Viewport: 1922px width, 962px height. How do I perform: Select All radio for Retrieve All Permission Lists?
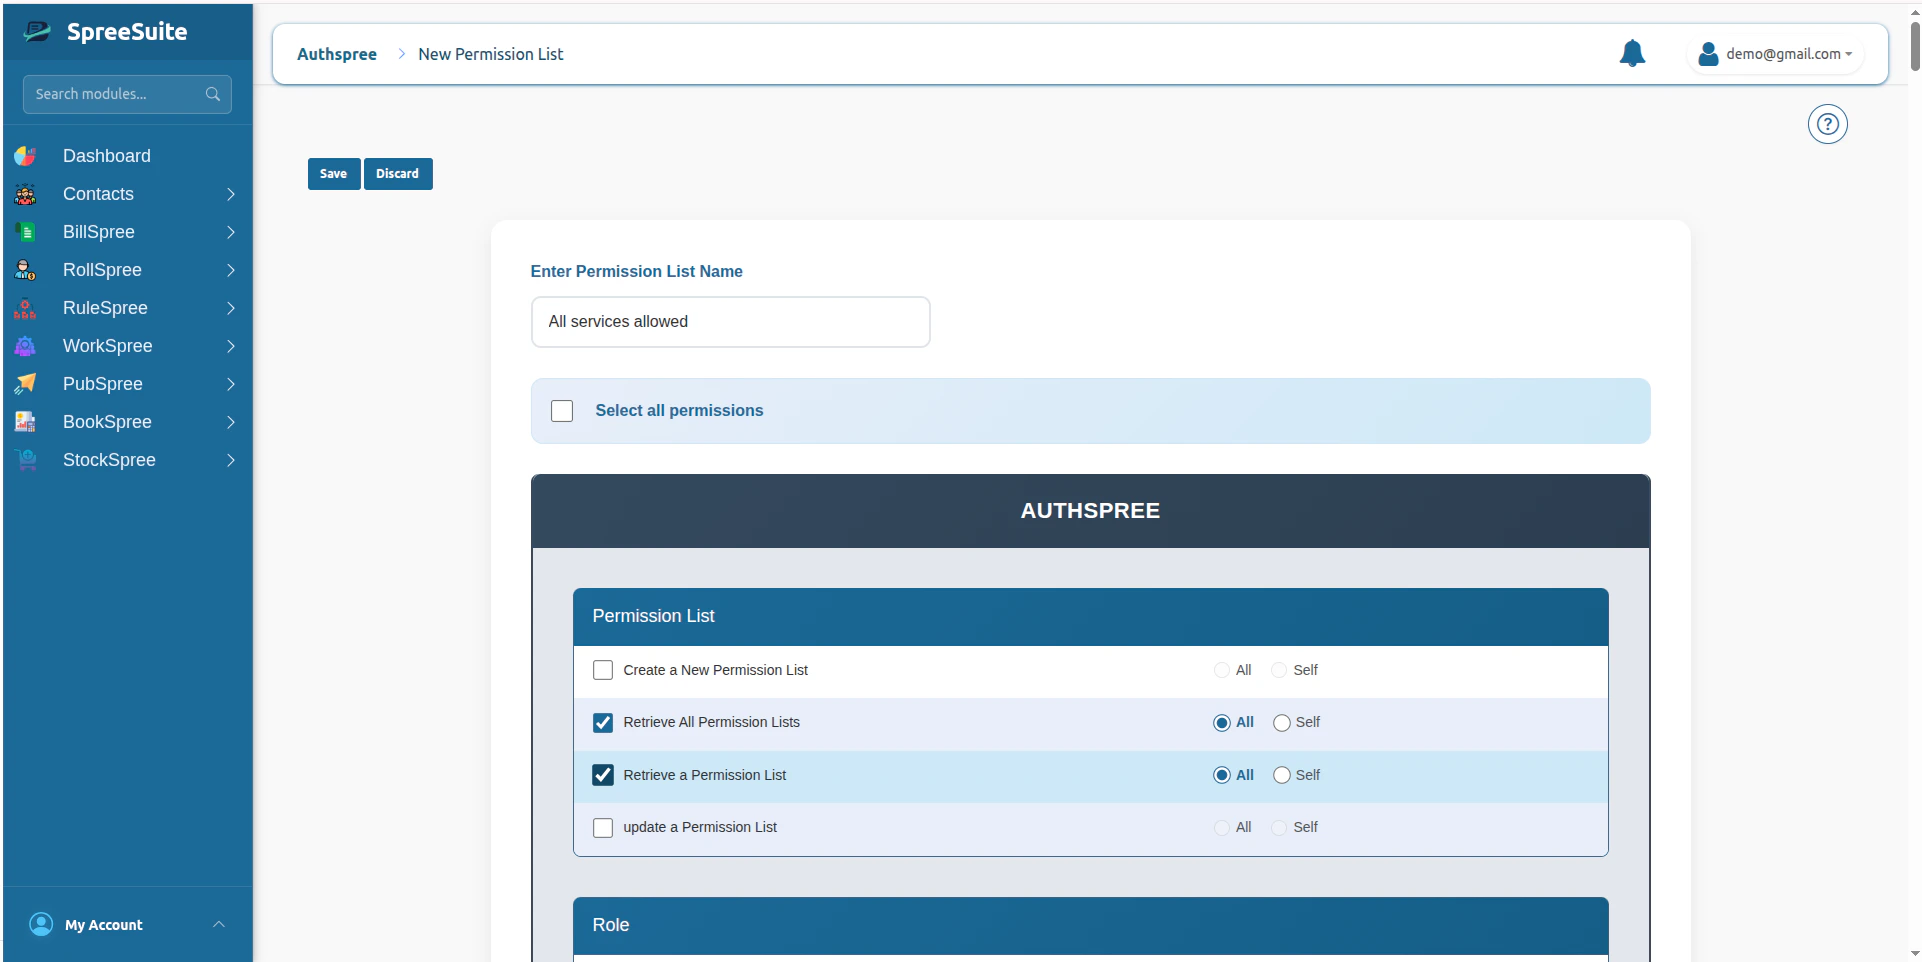pos(1222,723)
